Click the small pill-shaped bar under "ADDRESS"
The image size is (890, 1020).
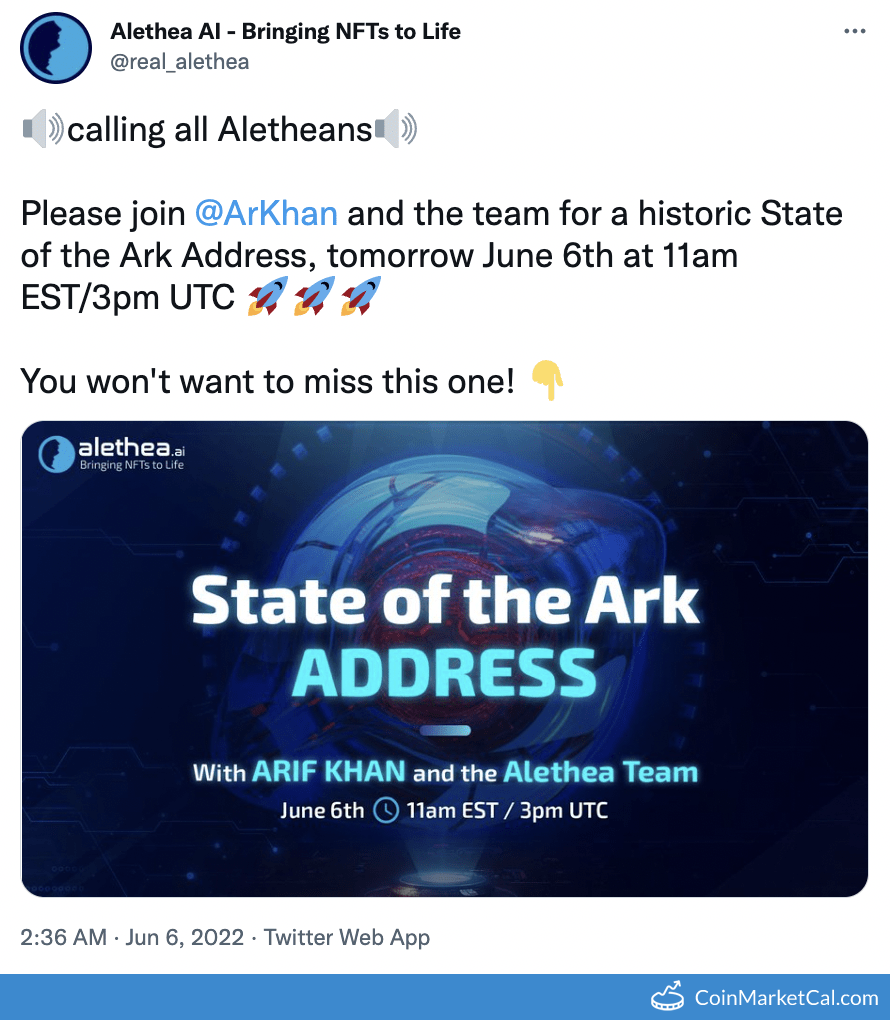(445, 731)
